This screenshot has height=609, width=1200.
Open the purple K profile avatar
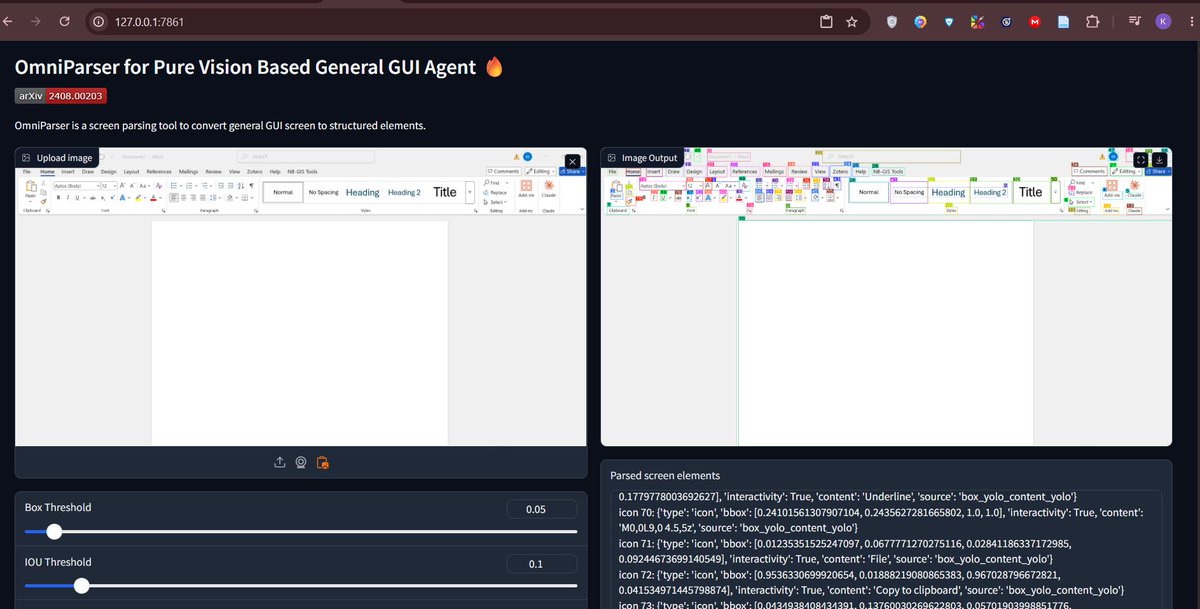[x=1163, y=21]
